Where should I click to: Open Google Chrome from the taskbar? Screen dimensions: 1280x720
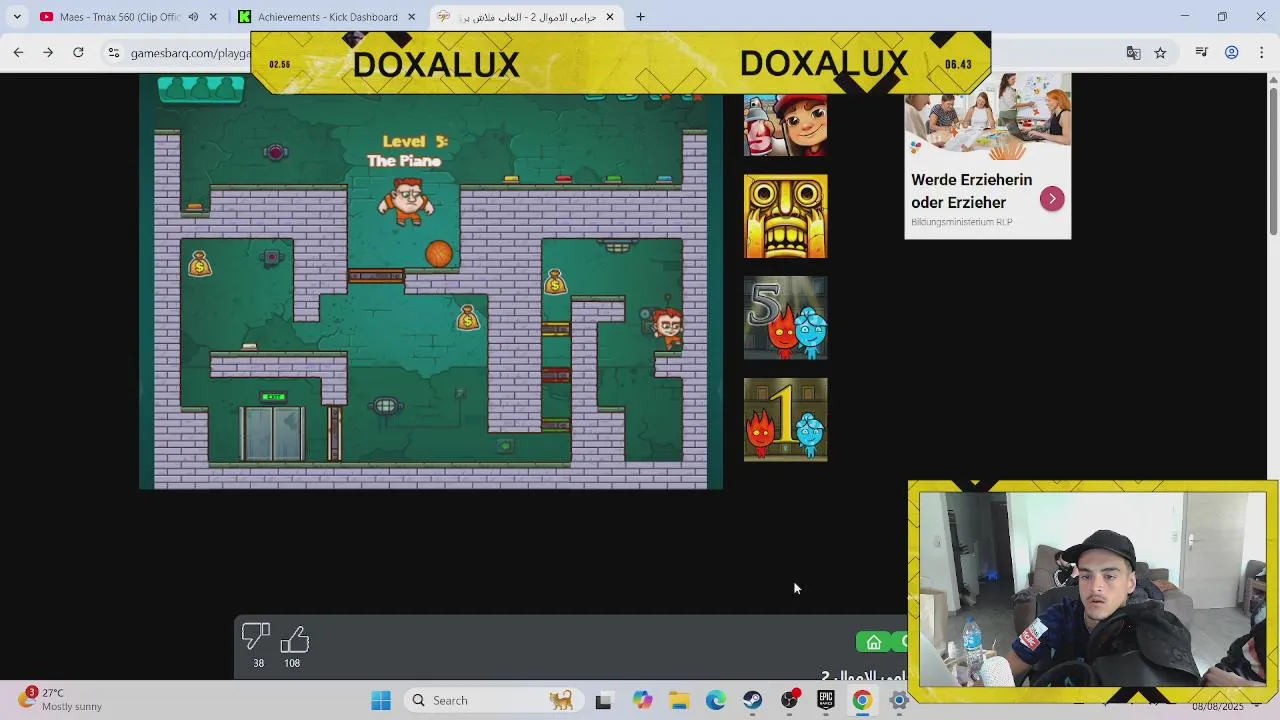tap(862, 701)
